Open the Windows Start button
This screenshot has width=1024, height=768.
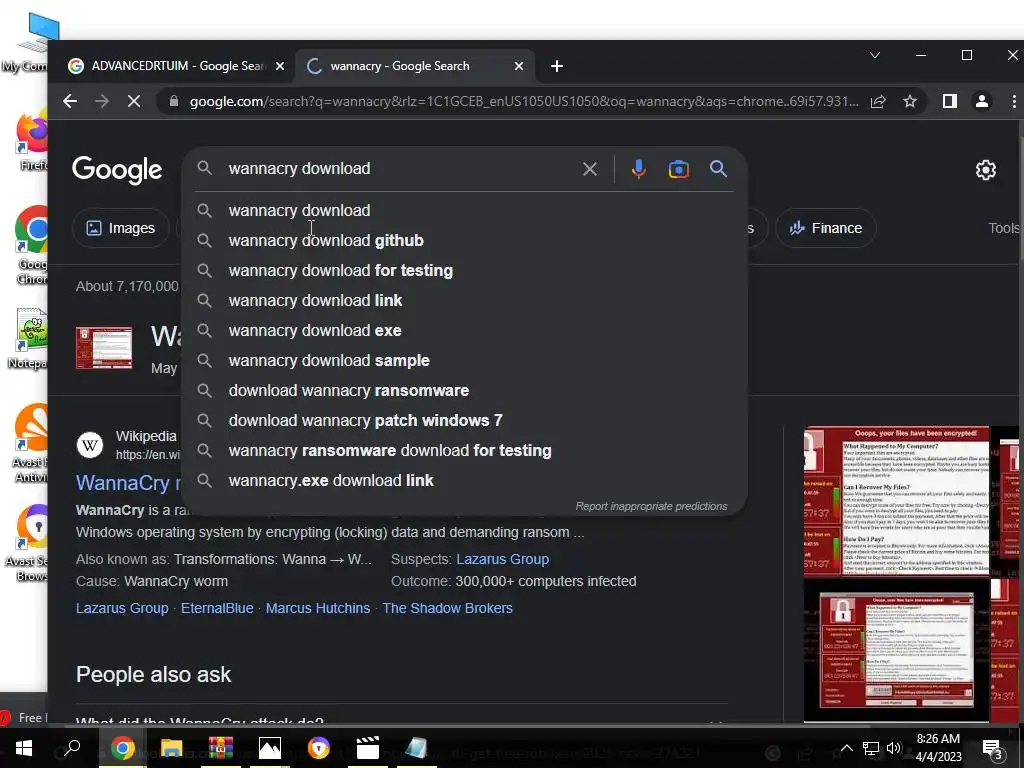[24, 748]
